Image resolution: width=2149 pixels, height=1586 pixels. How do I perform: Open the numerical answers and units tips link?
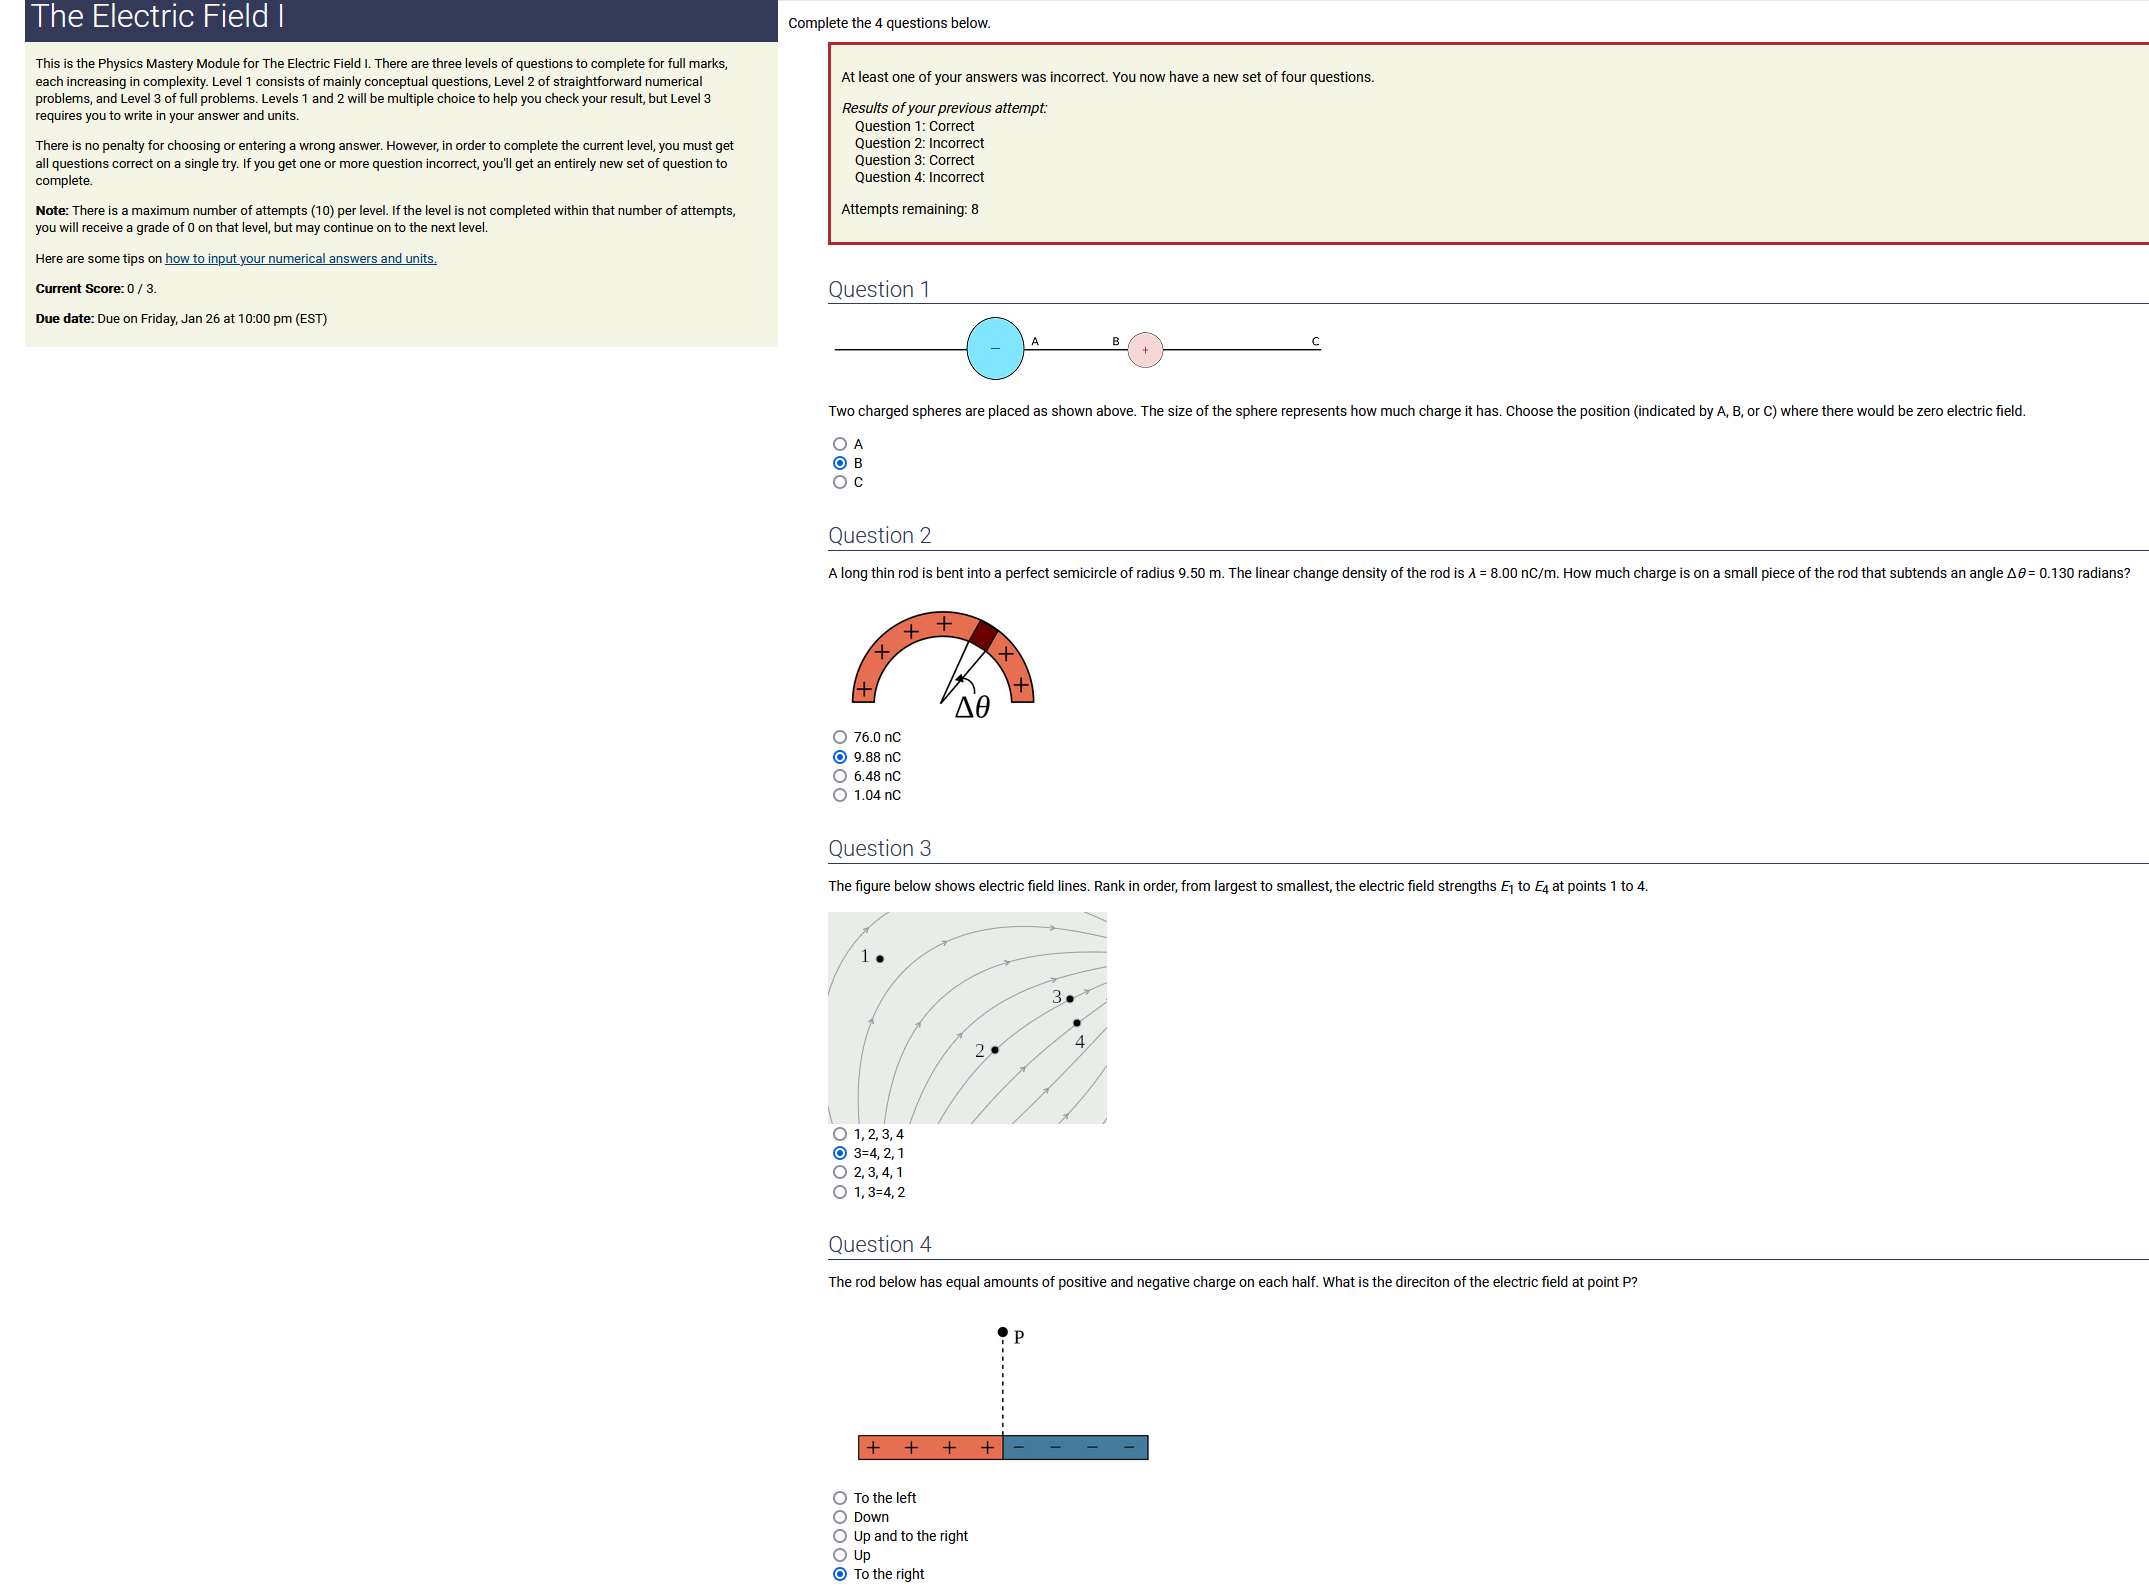[300, 259]
